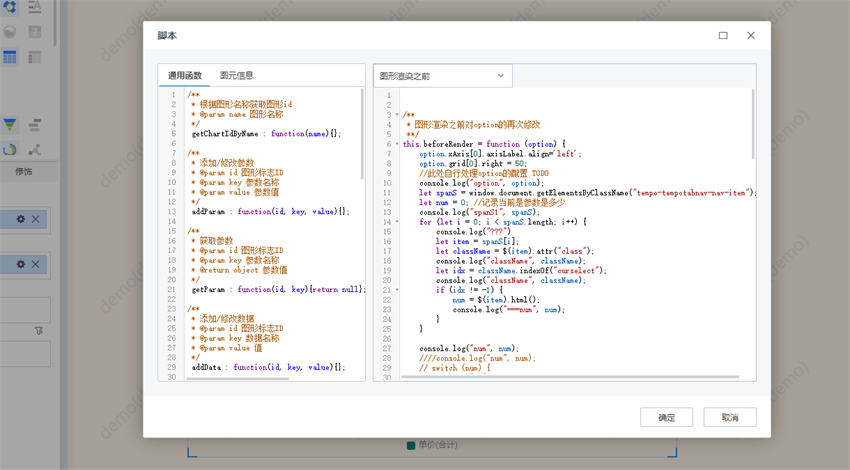Click the blue table grid icon
This screenshot has height=470, width=850.
(x=10, y=58)
